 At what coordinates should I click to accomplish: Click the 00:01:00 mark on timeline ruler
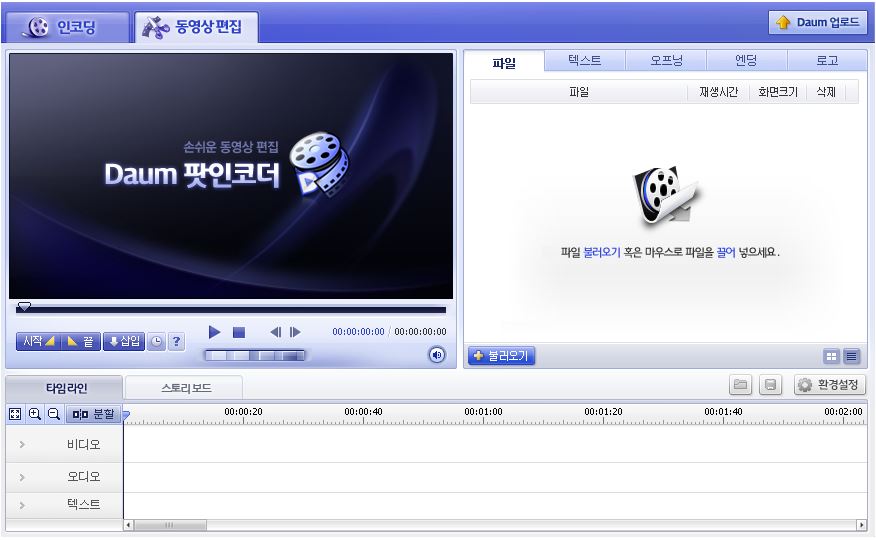483,412
